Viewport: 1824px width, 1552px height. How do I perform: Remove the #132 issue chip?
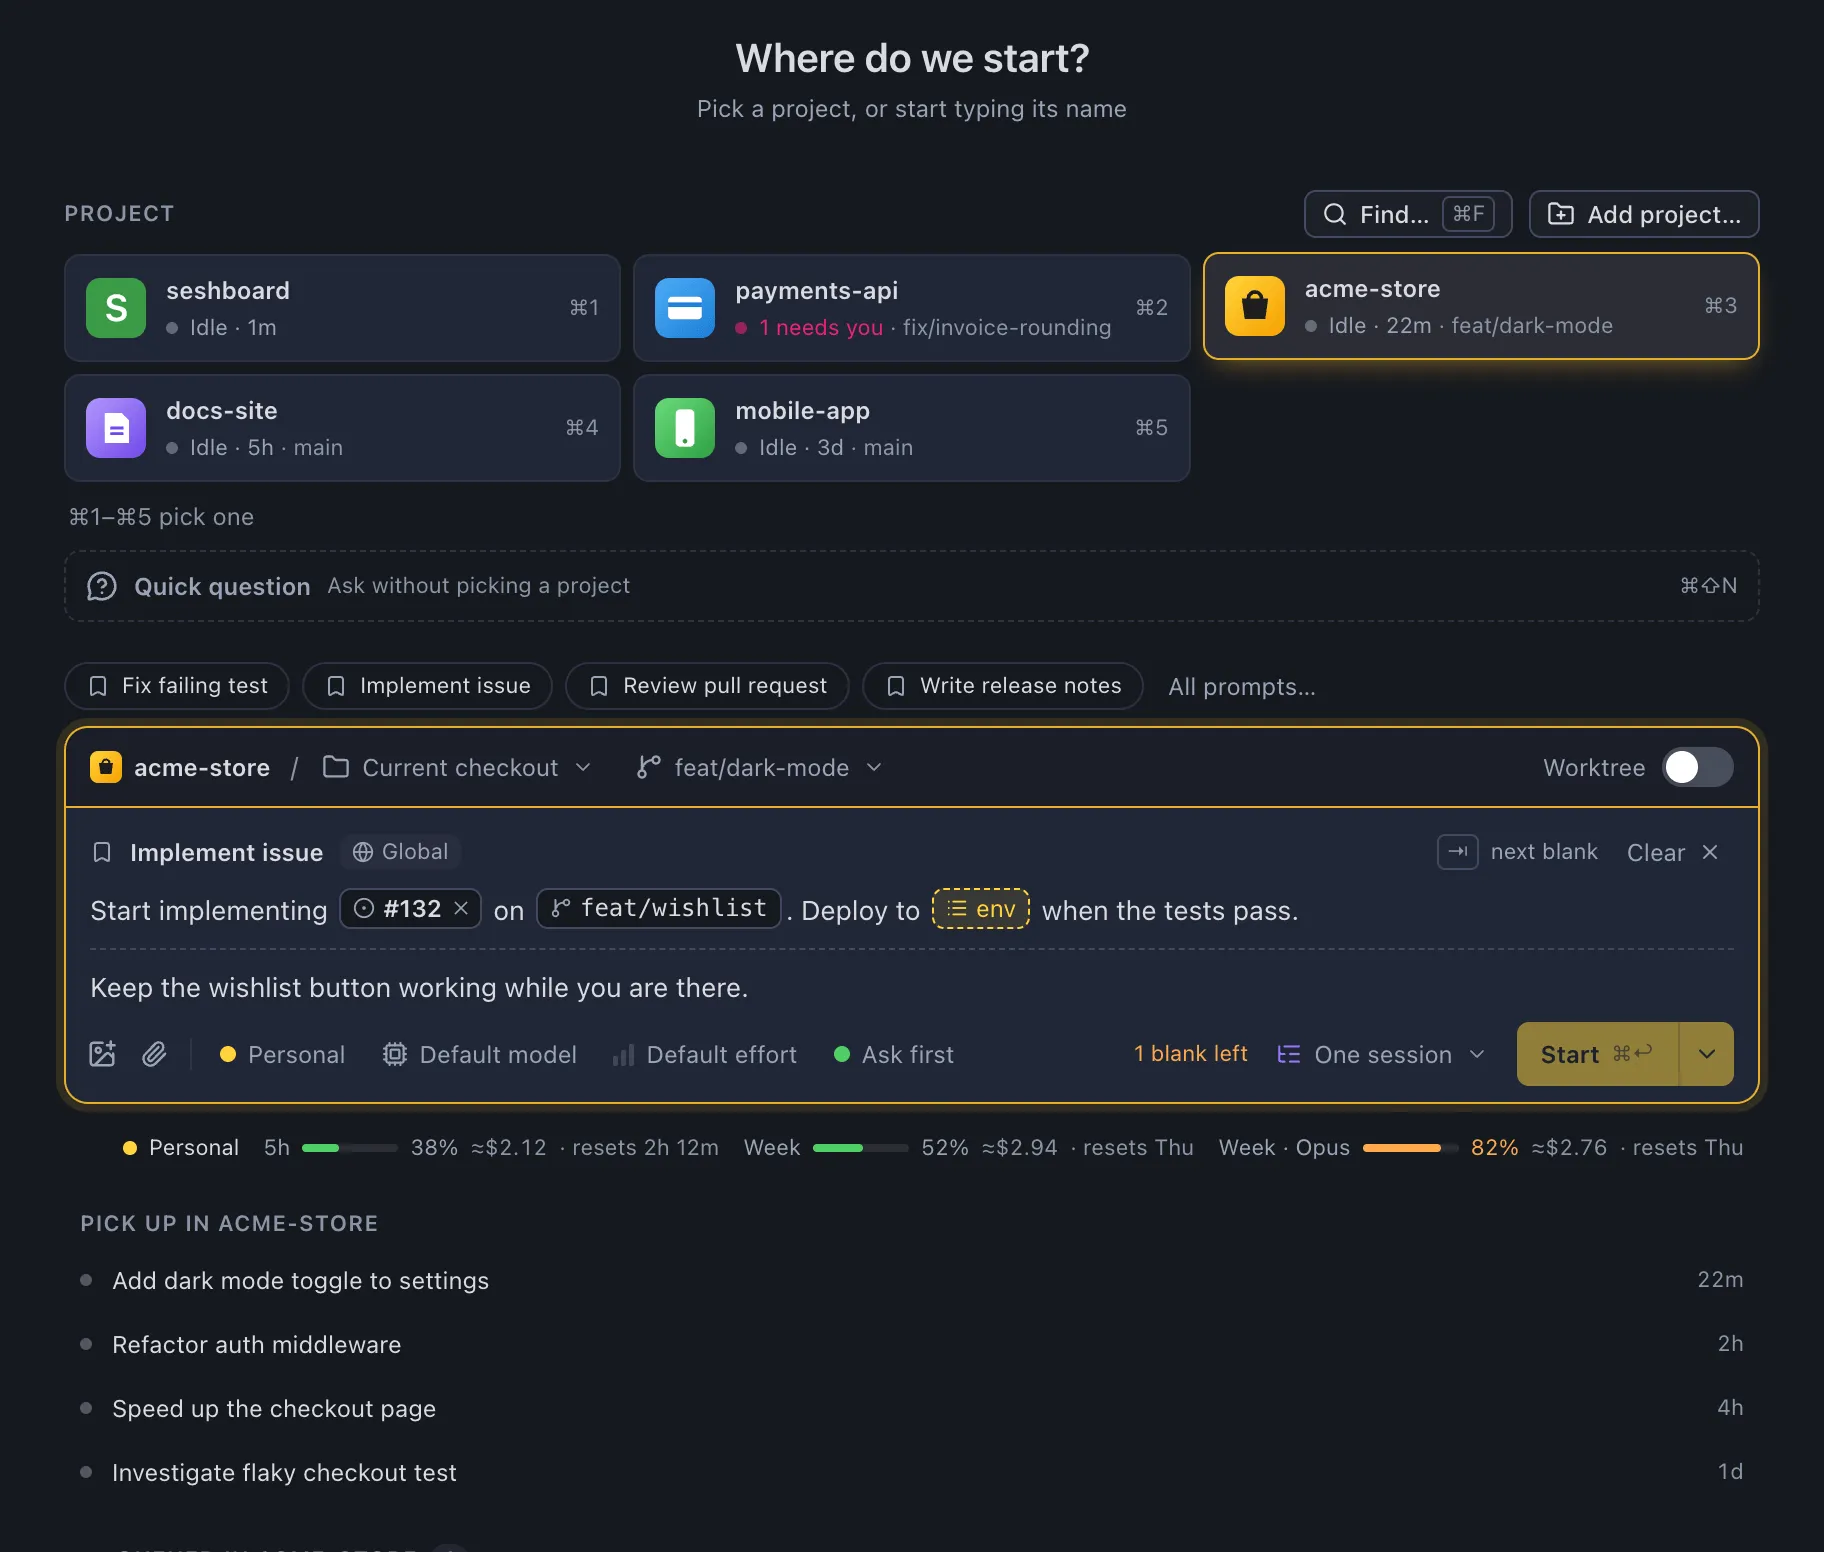pos(461,908)
